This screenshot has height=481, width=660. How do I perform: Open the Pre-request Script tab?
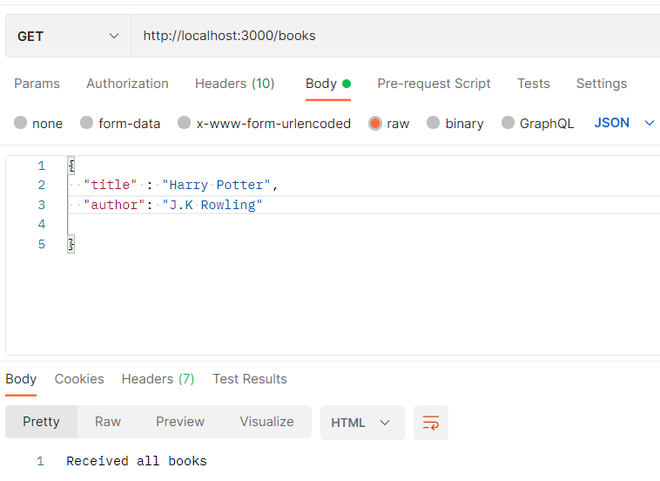coord(434,84)
